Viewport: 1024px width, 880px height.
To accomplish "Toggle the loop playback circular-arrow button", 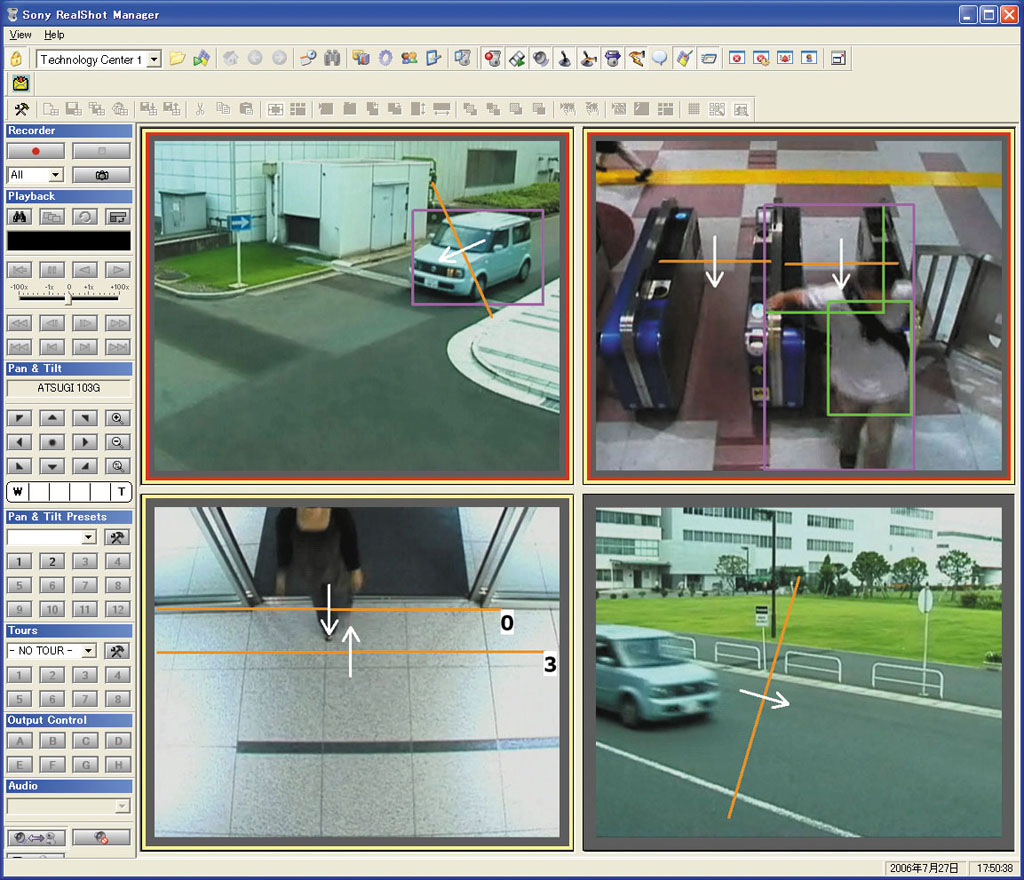I will [x=85, y=217].
